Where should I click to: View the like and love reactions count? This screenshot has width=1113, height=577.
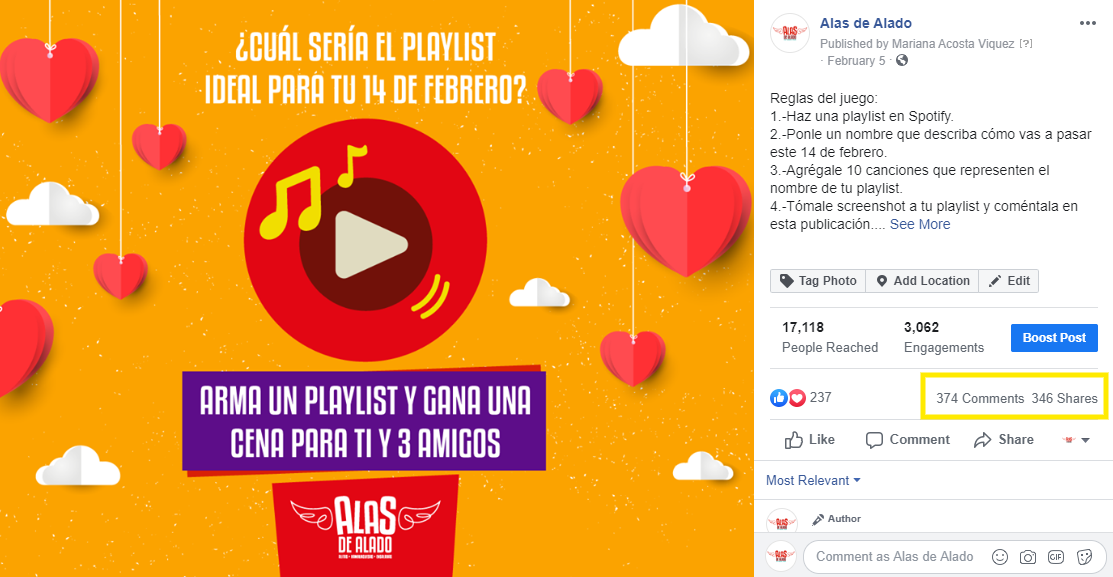pos(801,397)
